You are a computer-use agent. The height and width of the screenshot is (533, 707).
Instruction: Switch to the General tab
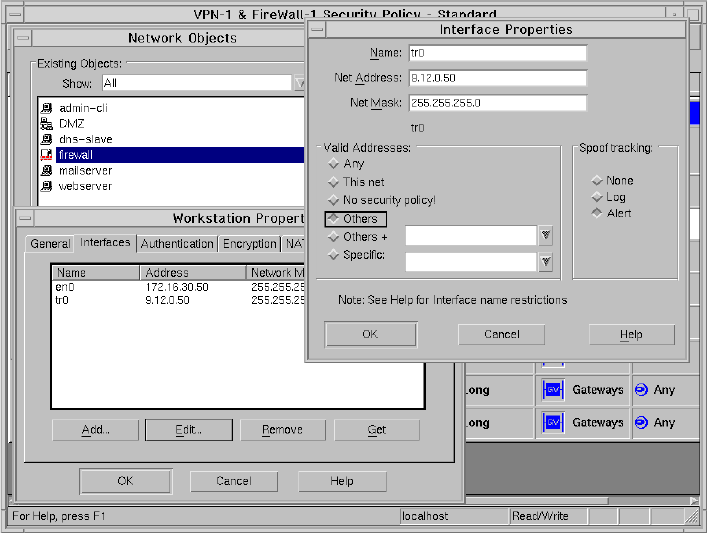[50, 244]
